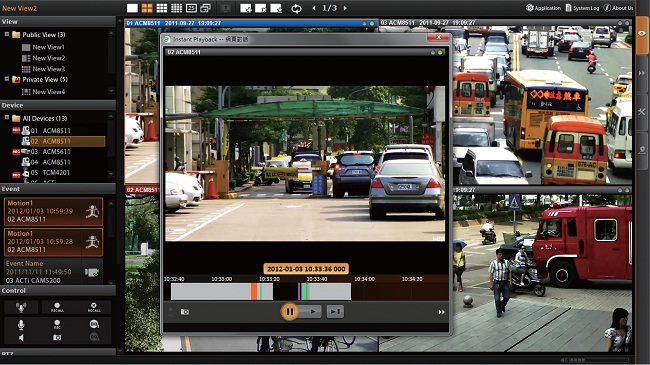650x365 pixels.
Task: Open the Motion1 10:59:39 event entry
Action: pos(53,211)
